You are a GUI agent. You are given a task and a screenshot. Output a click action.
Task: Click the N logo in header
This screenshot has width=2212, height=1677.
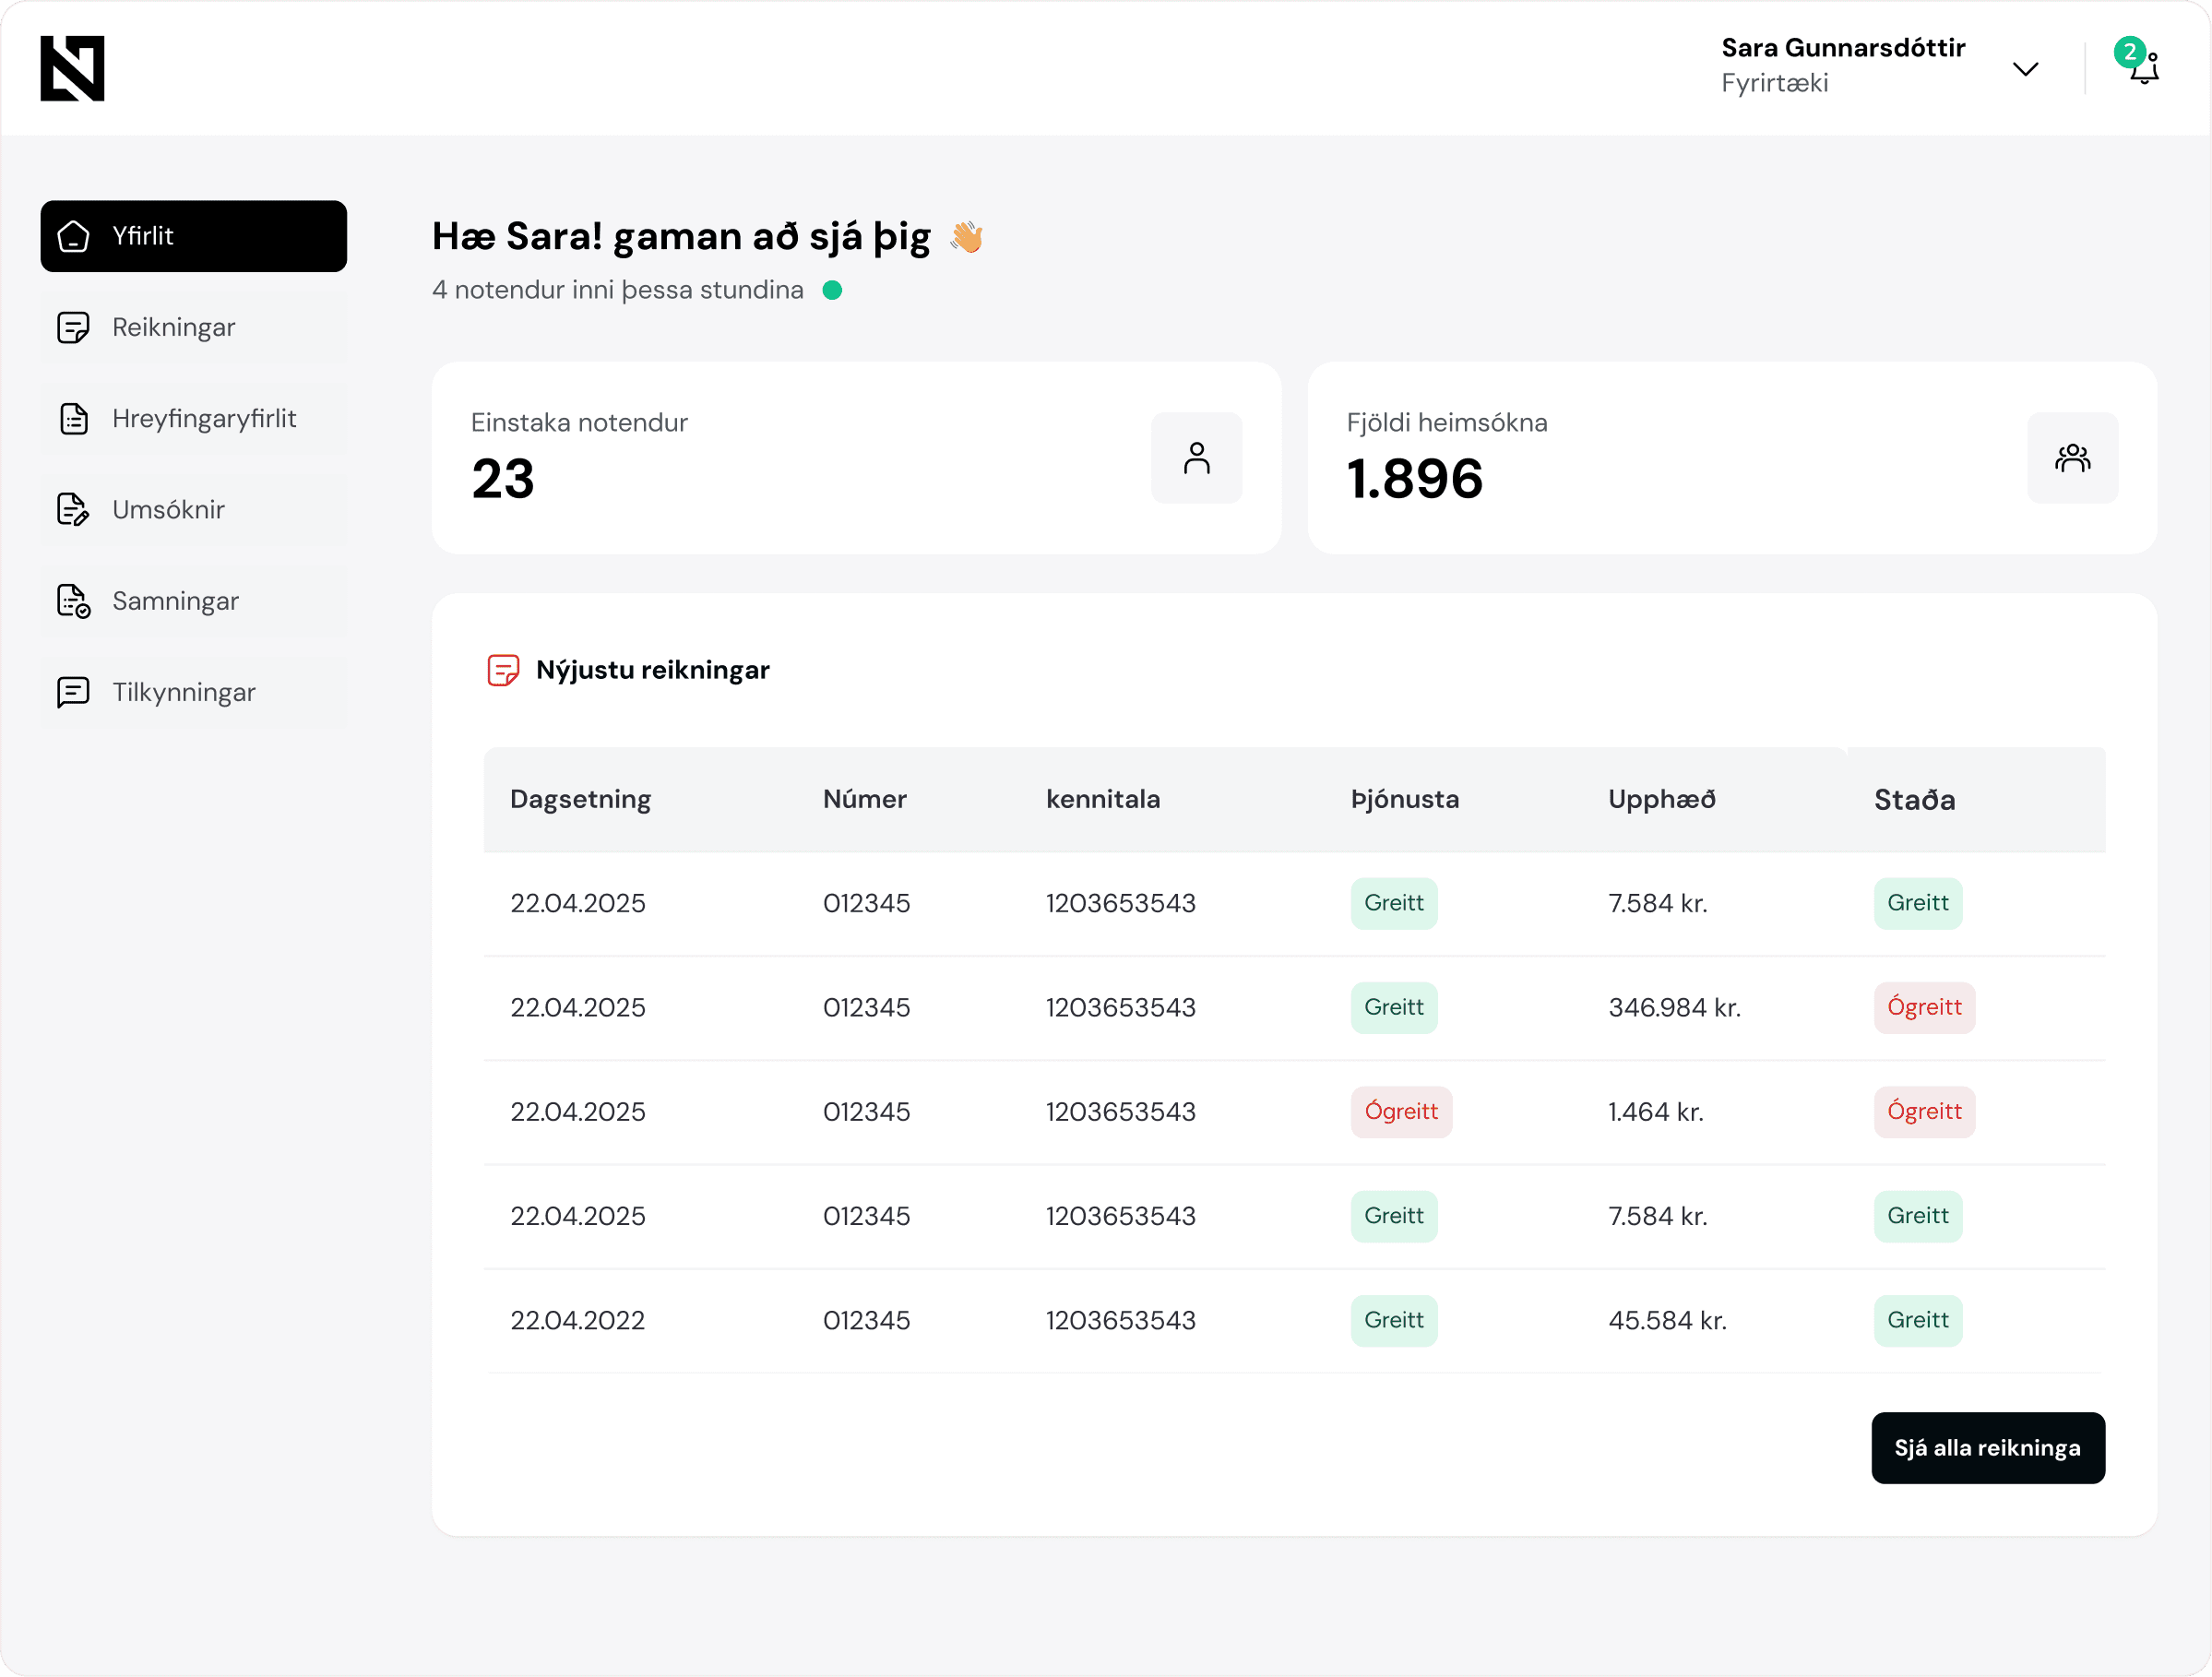(x=72, y=68)
